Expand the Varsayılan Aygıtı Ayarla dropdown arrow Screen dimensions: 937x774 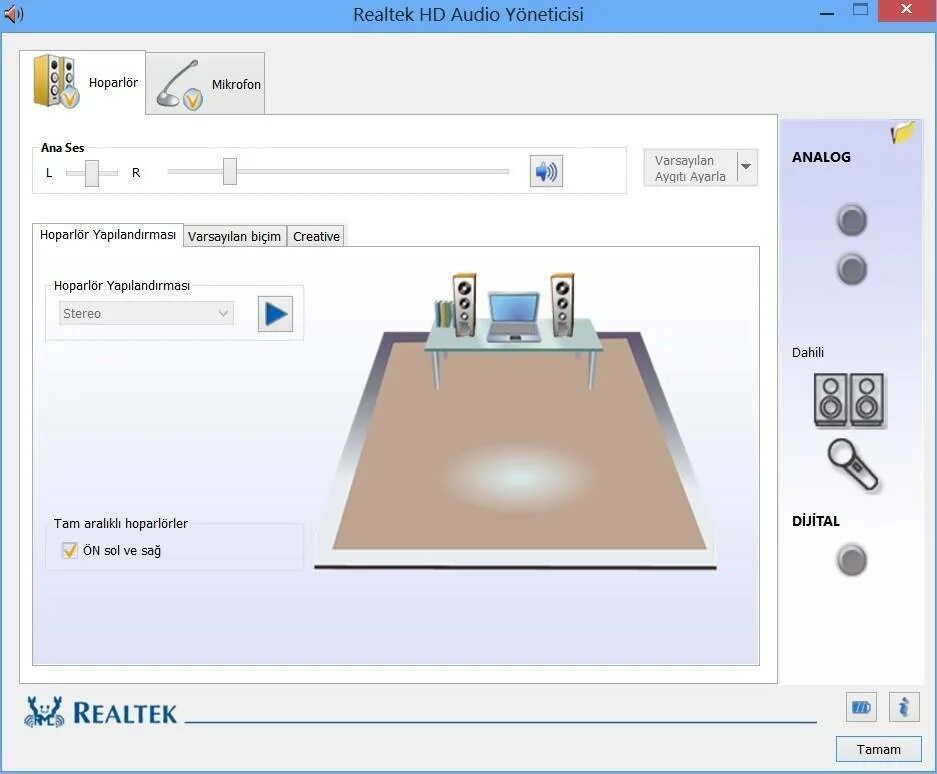point(747,167)
